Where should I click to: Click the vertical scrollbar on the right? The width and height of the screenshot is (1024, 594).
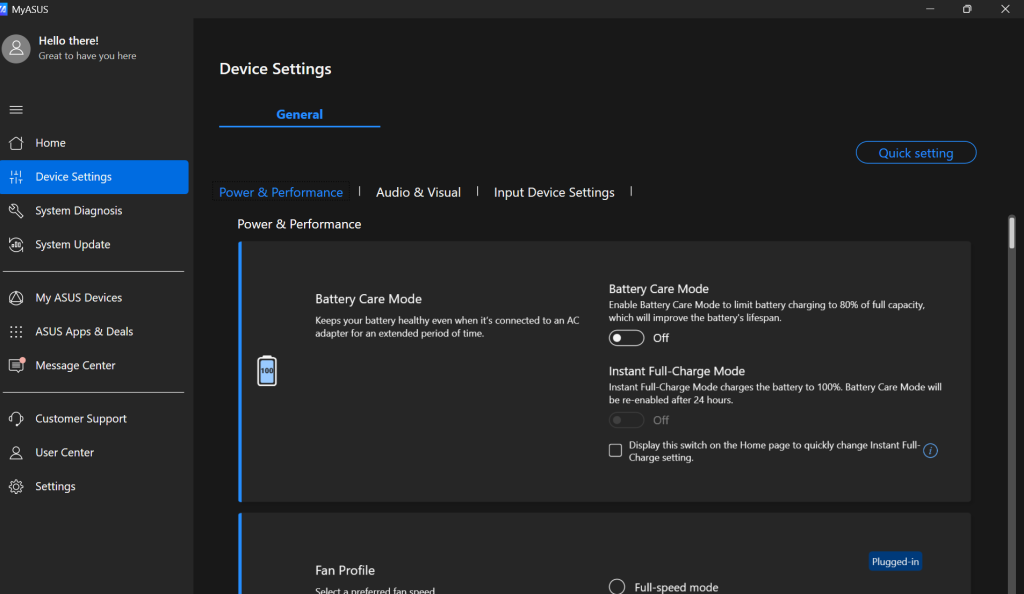tap(1012, 232)
